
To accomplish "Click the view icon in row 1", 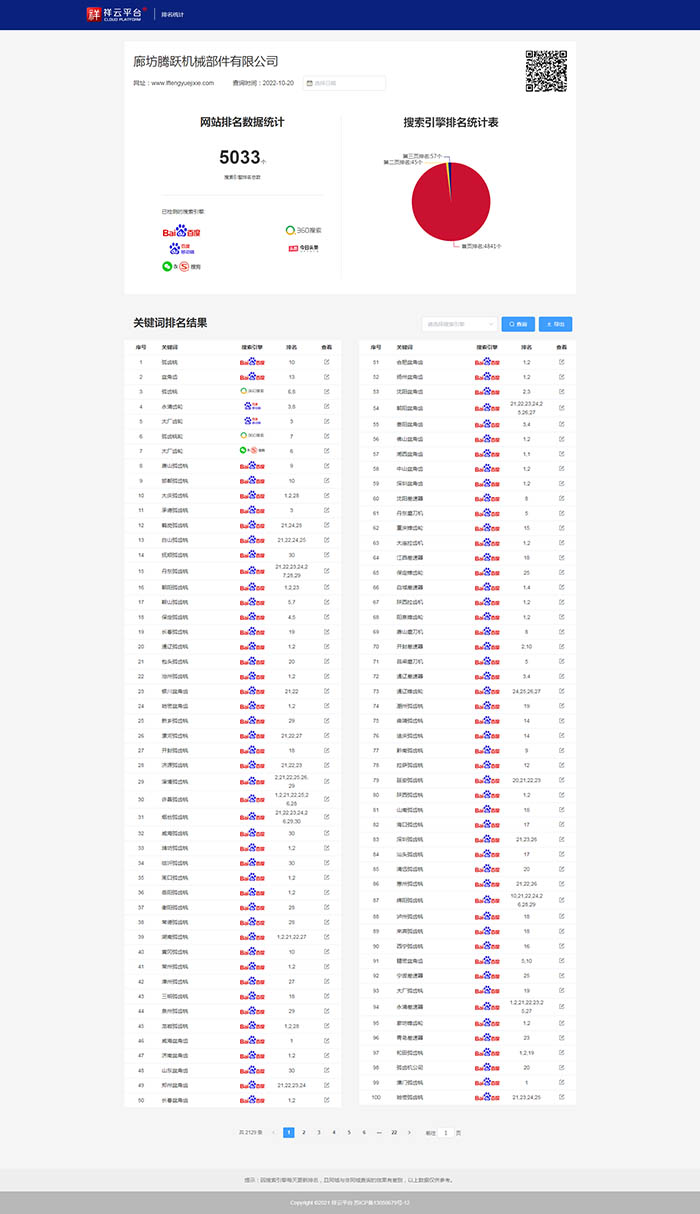I will 326,361.
